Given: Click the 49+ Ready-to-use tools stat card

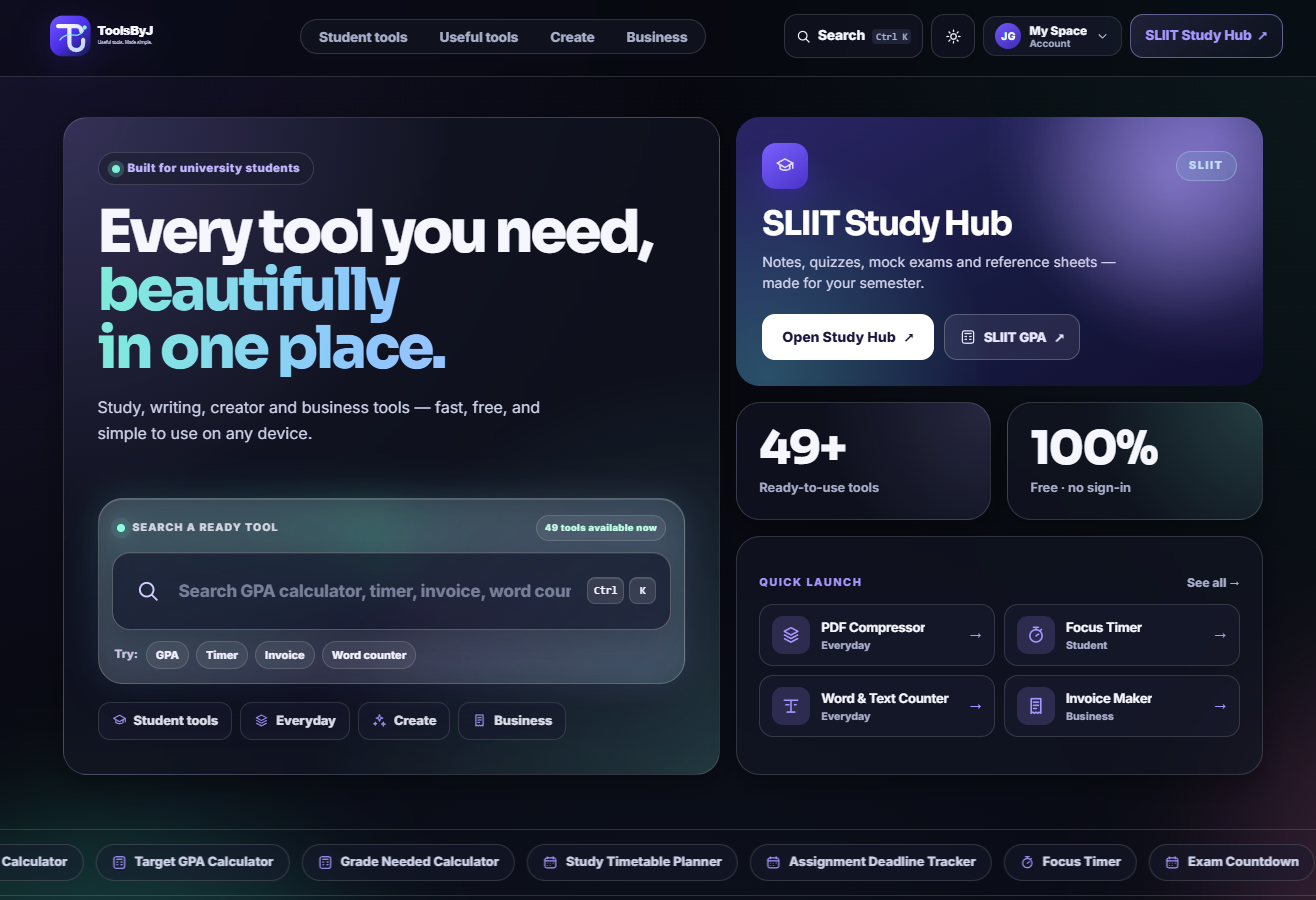Looking at the screenshot, I should tap(863, 461).
